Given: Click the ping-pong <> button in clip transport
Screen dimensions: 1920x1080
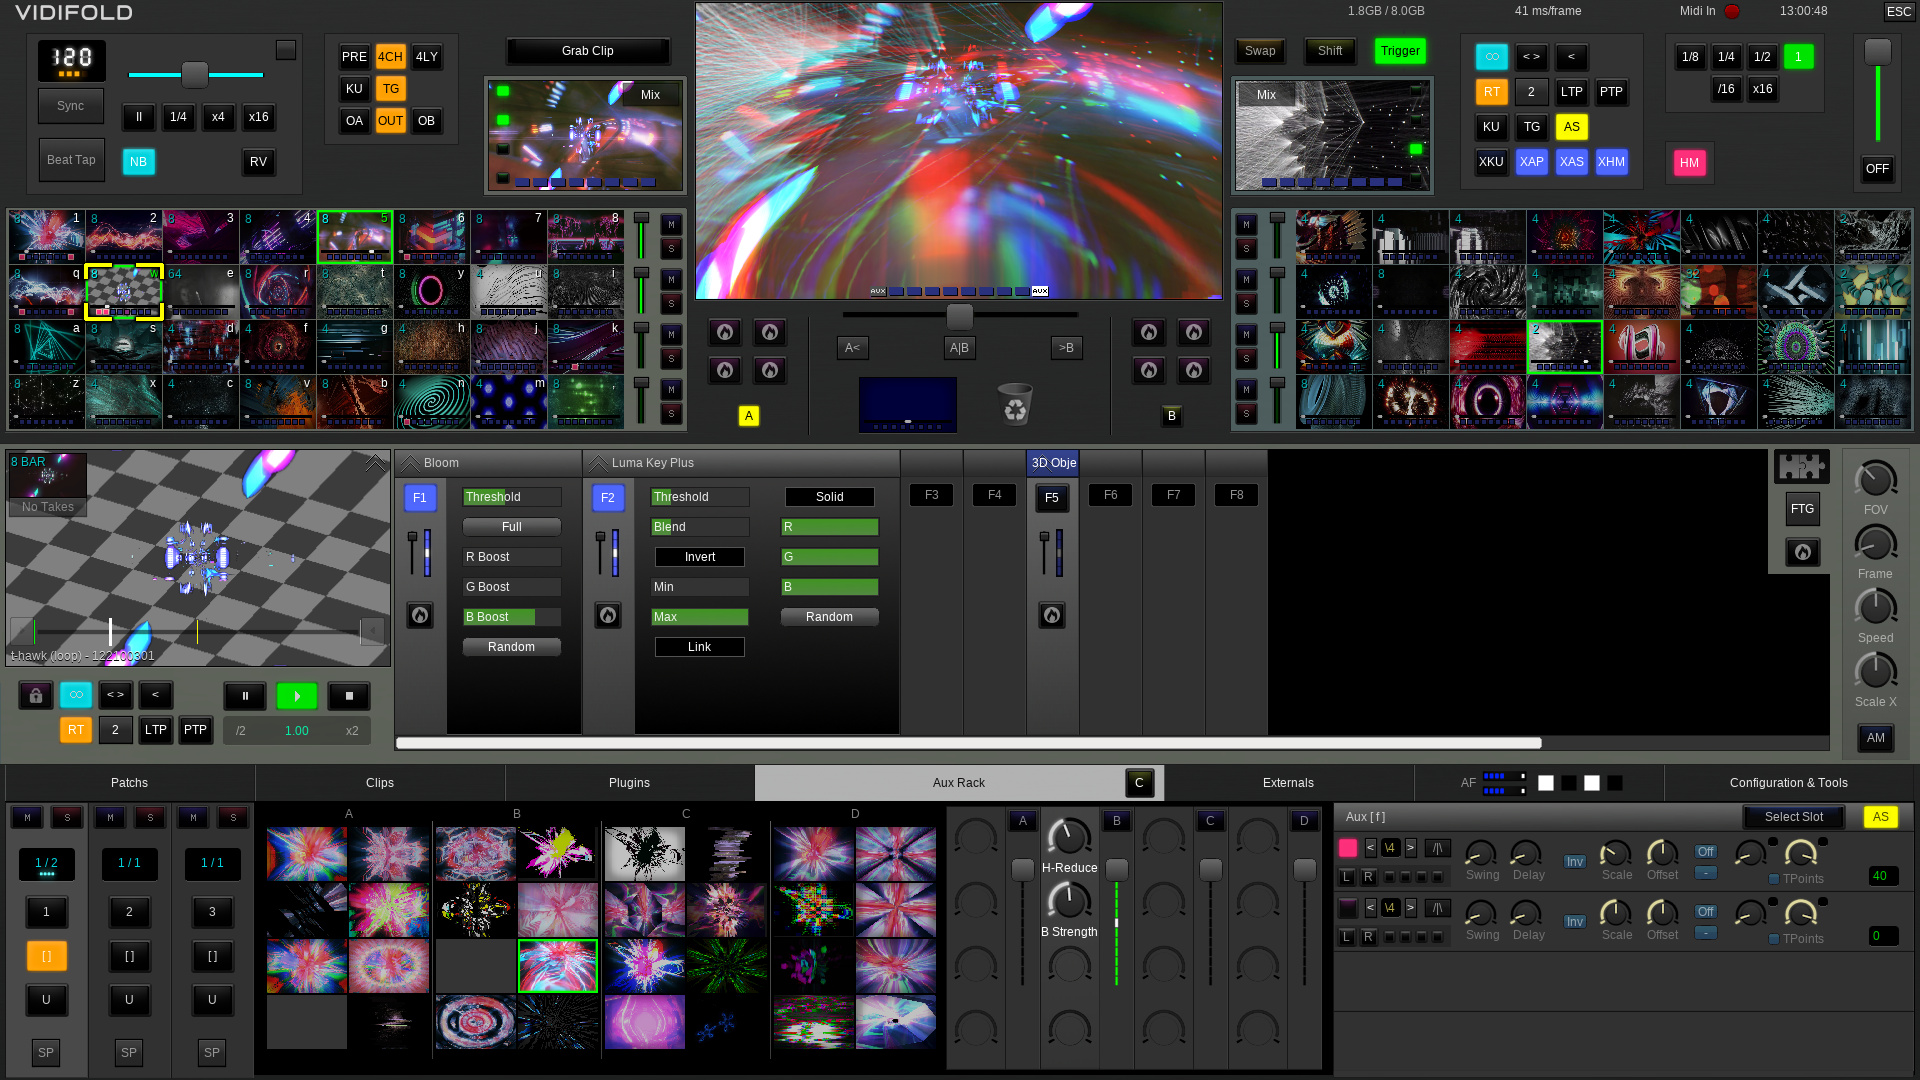Looking at the screenshot, I should pos(116,695).
